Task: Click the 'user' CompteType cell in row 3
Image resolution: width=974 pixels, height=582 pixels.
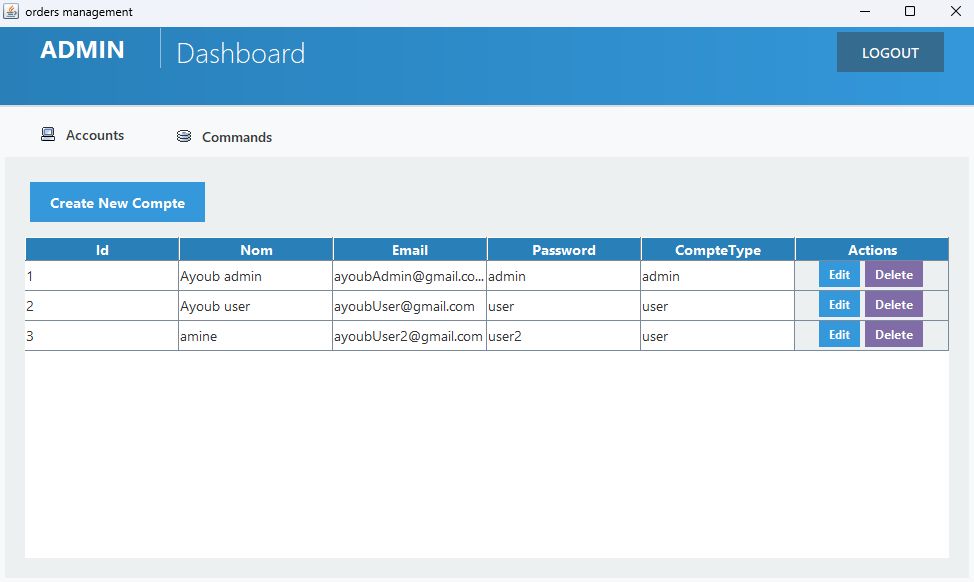Action: pyautogui.click(x=717, y=335)
